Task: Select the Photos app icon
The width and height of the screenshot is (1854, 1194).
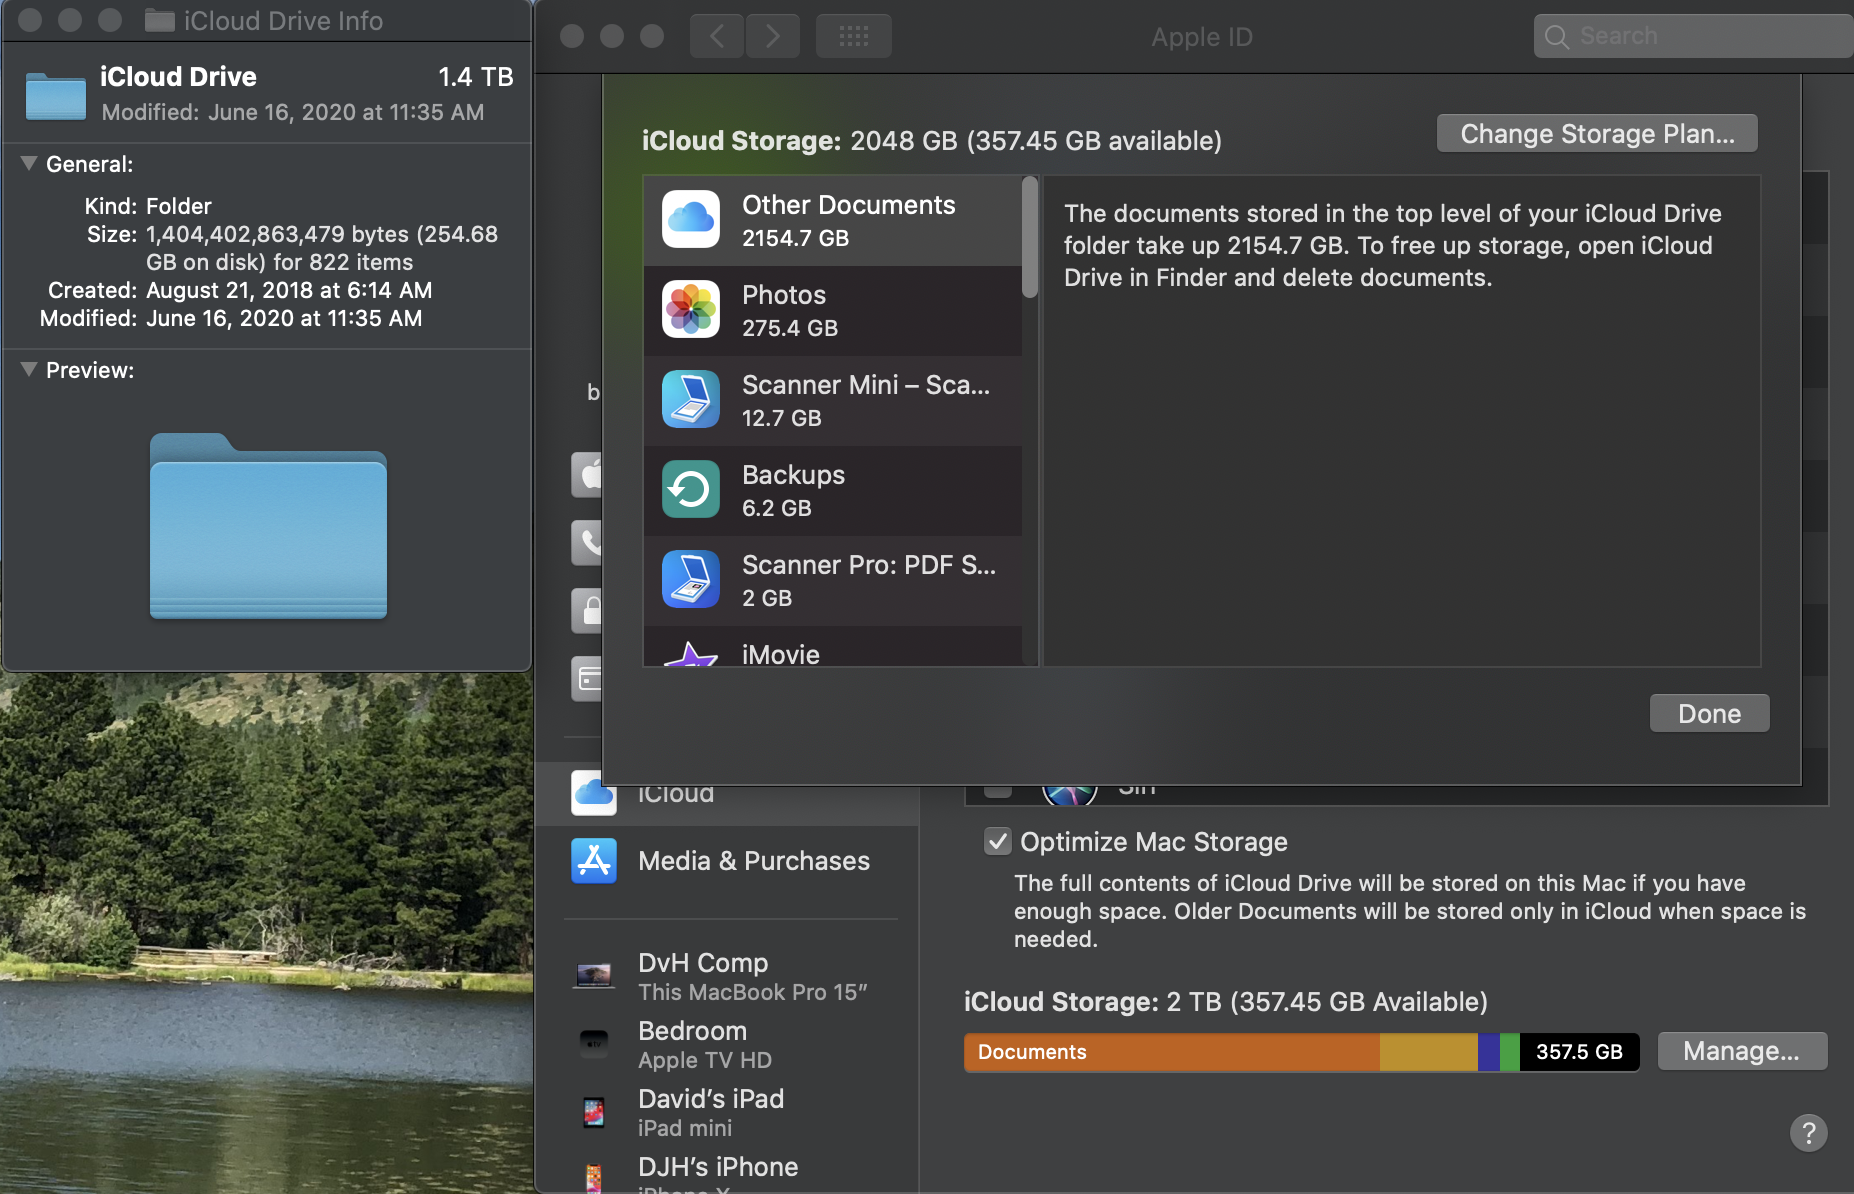Action: (x=691, y=310)
